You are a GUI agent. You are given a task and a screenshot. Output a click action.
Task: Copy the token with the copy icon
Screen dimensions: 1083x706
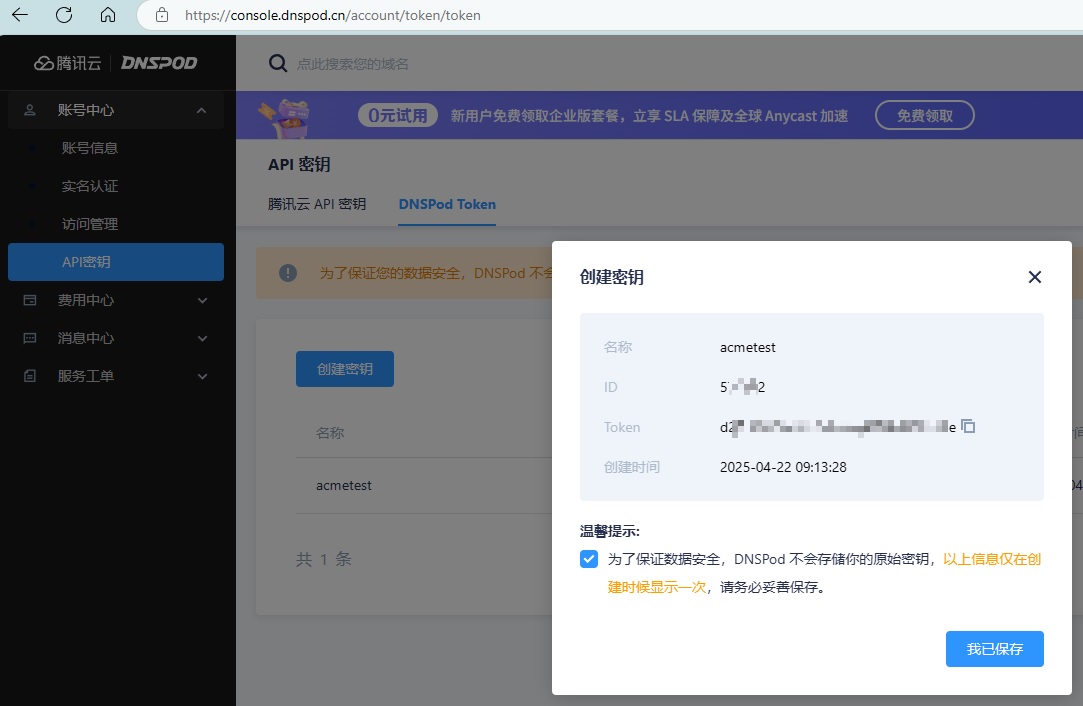[968, 426]
